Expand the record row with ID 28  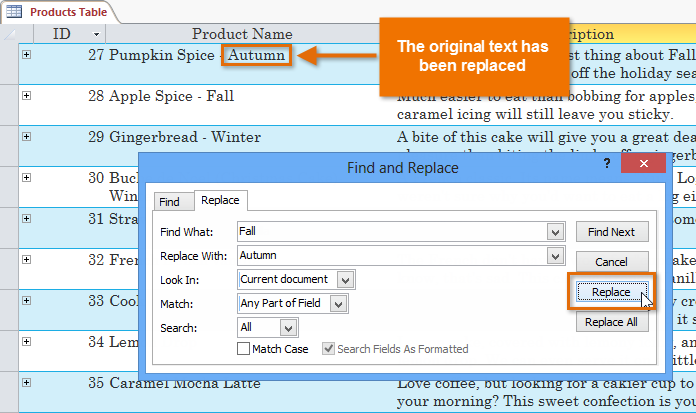[x=27, y=95]
